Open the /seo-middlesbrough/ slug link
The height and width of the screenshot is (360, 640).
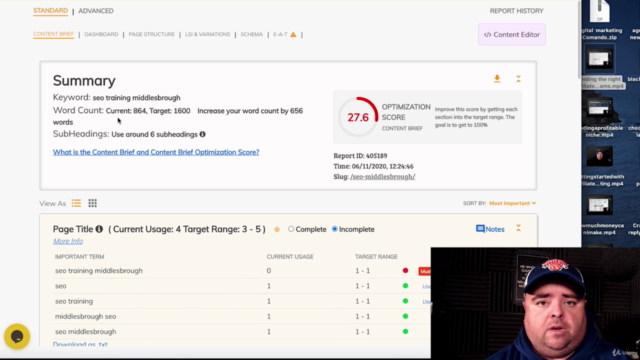click(382, 177)
